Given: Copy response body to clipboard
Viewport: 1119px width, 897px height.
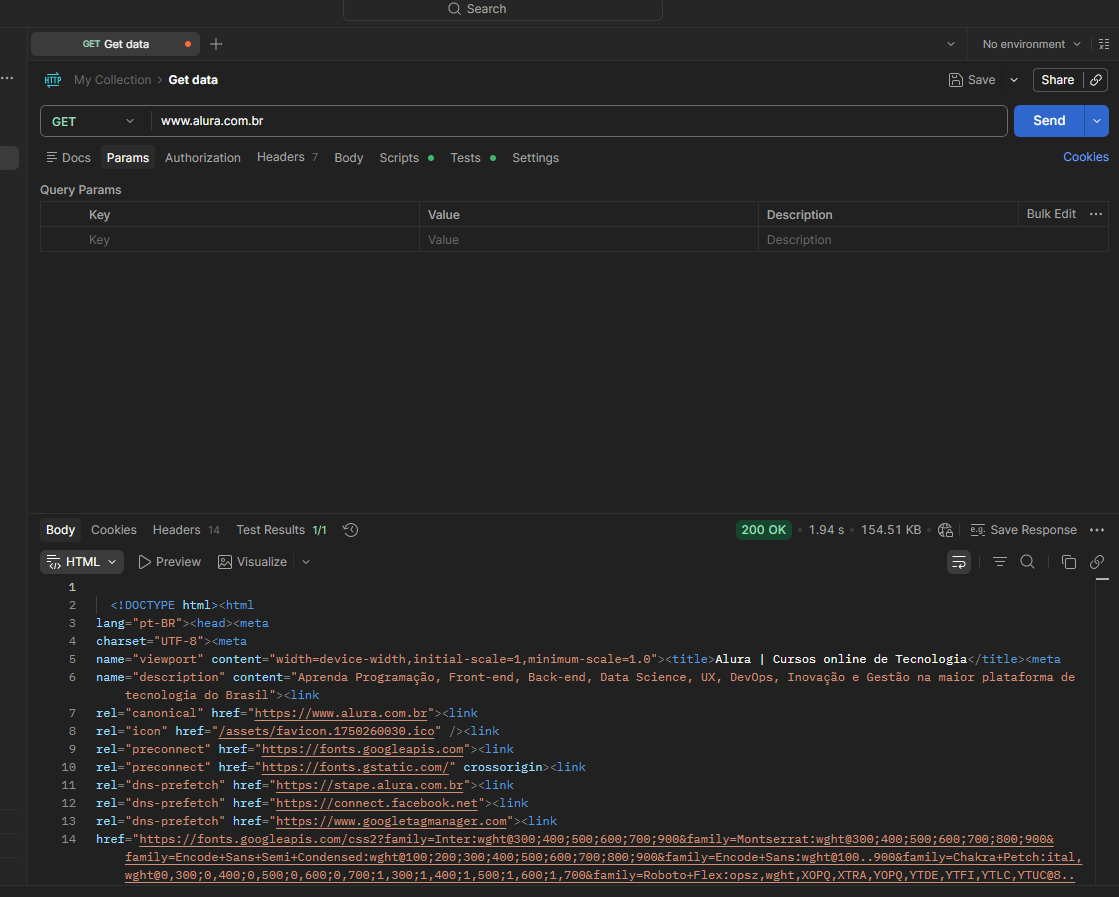Looking at the screenshot, I should [1068, 562].
